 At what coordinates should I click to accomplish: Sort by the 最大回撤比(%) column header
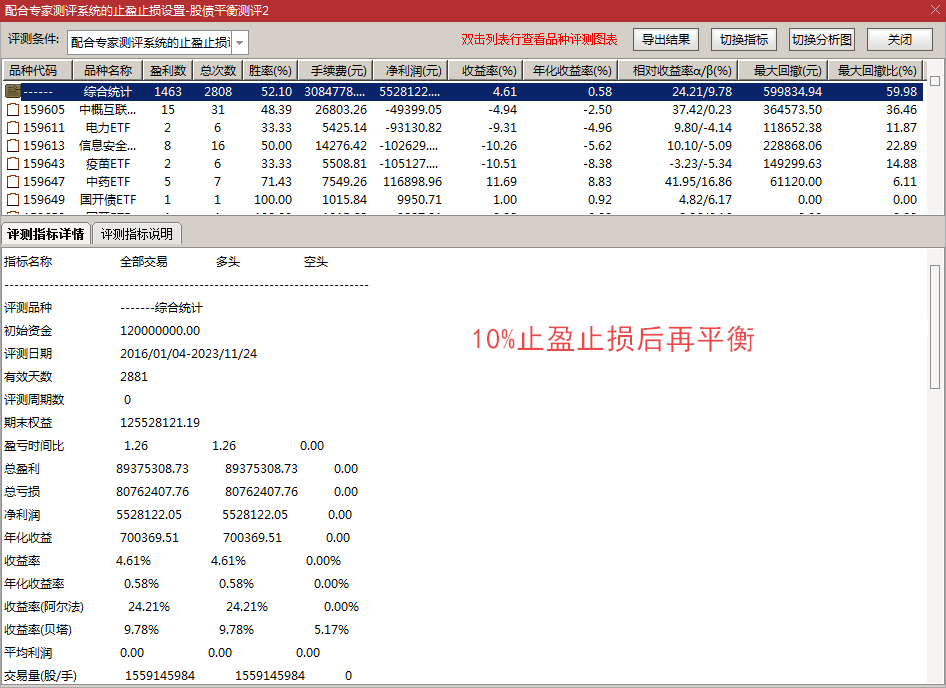[x=876, y=71]
